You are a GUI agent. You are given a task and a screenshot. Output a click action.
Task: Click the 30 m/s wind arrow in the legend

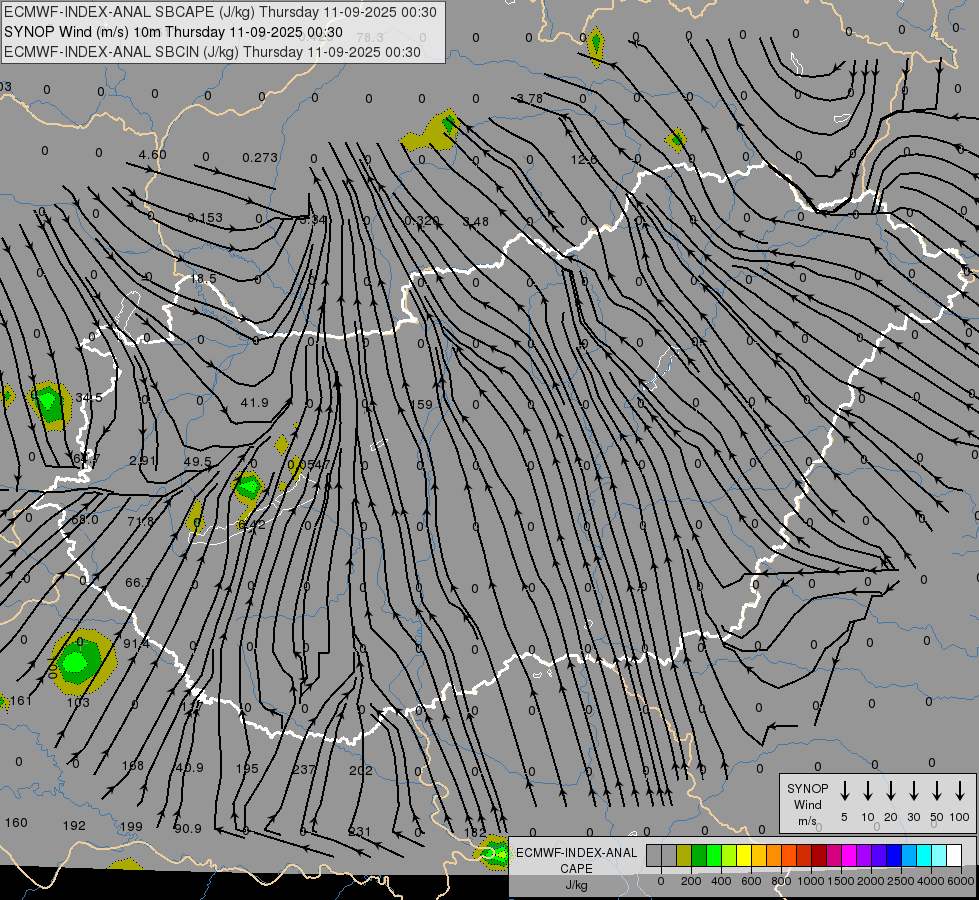point(913,791)
